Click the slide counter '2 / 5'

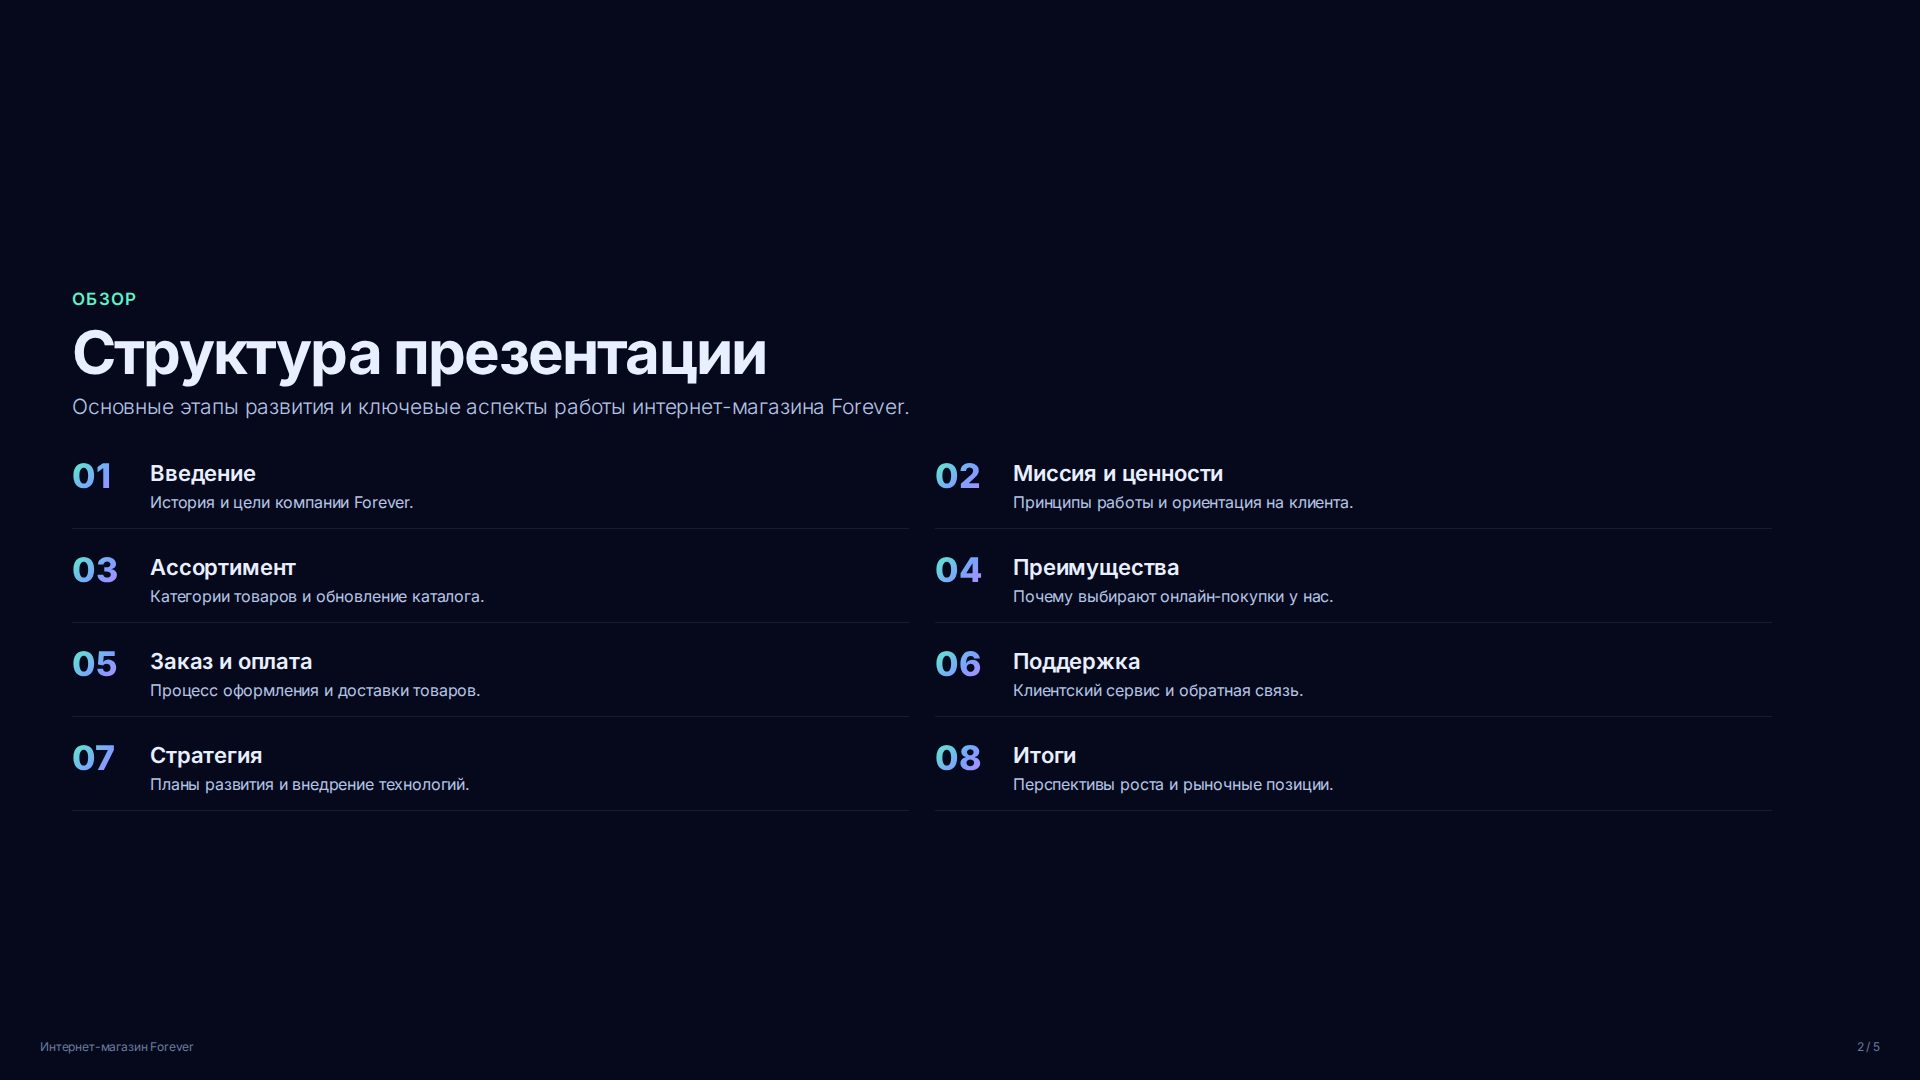1868,1047
